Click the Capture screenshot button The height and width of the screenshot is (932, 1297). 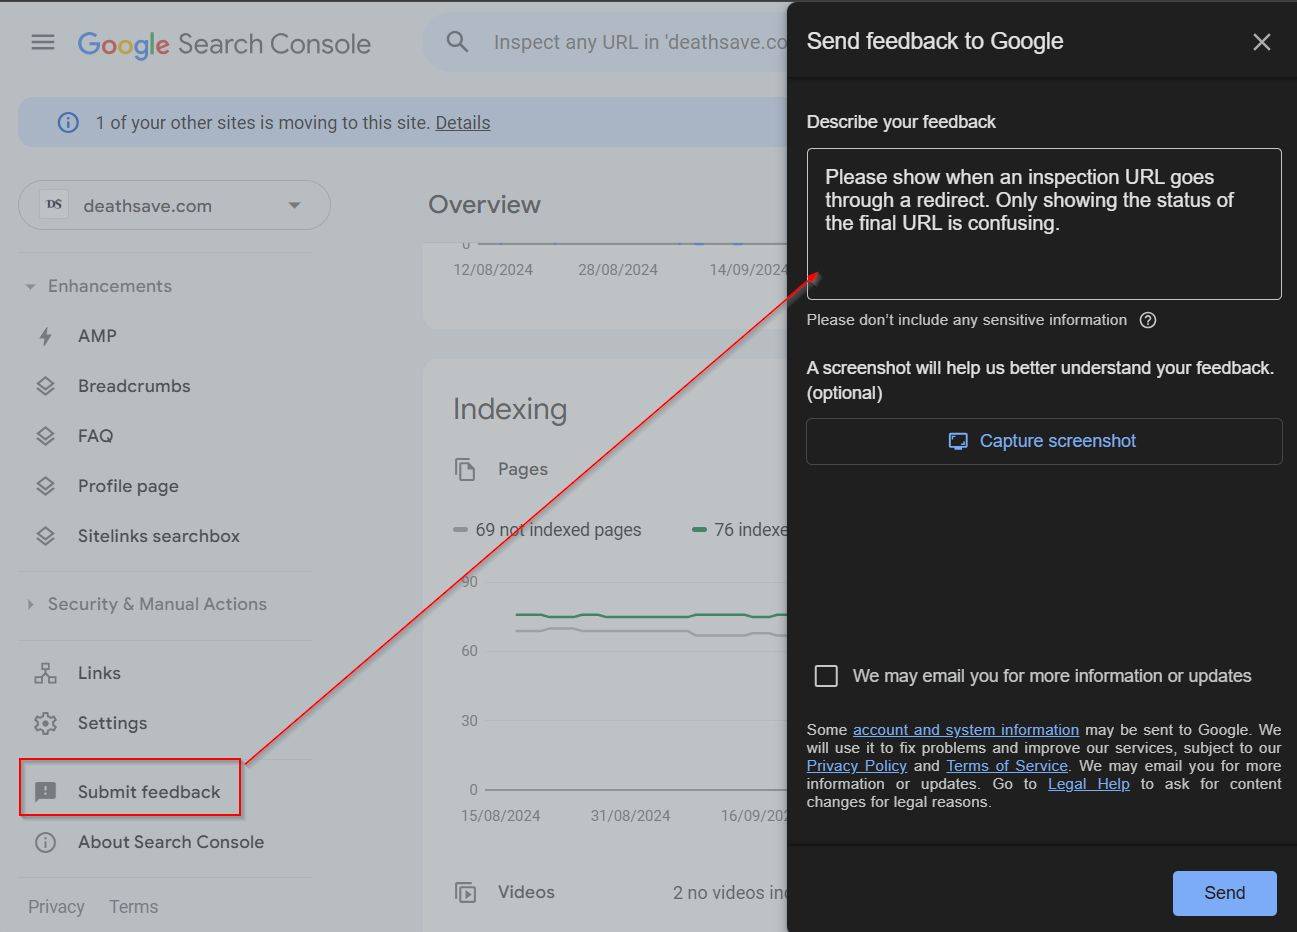point(1044,441)
